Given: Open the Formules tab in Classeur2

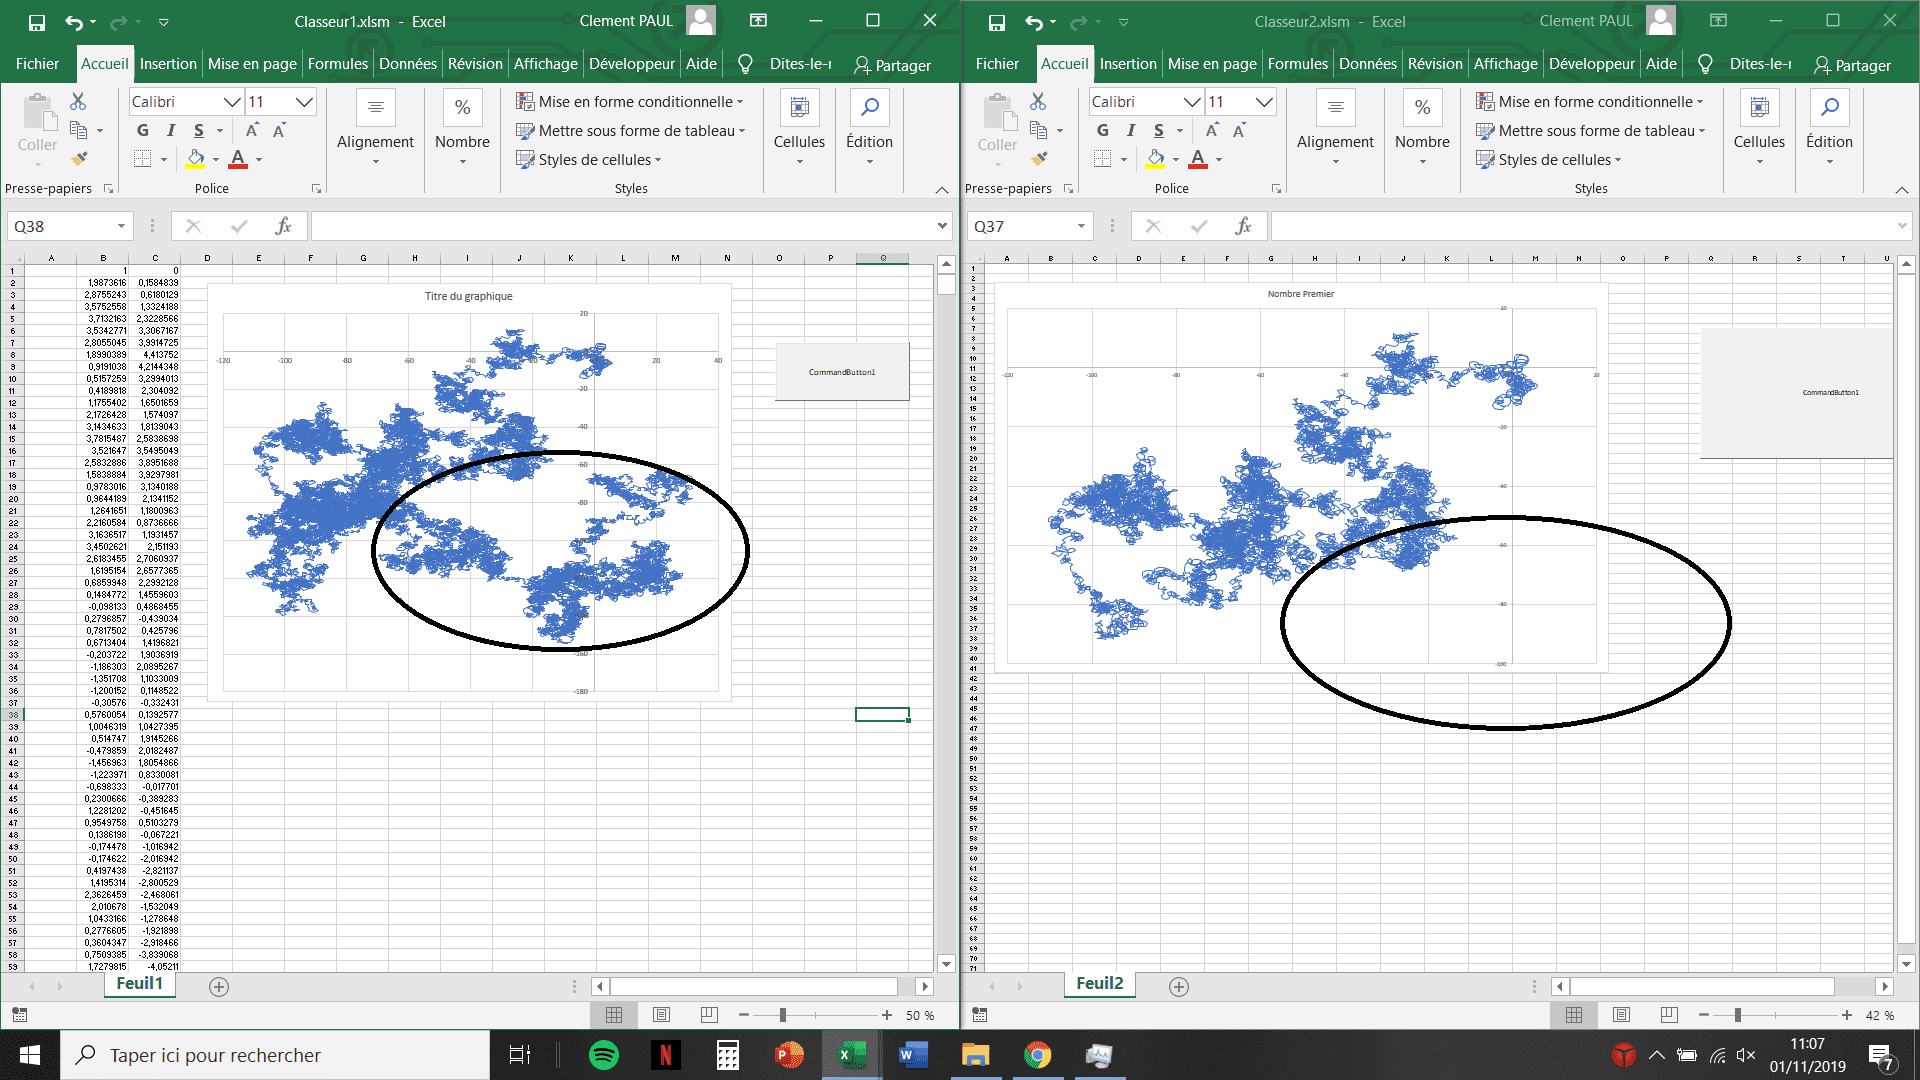Looking at the screenshot, I should (1297, 64).
